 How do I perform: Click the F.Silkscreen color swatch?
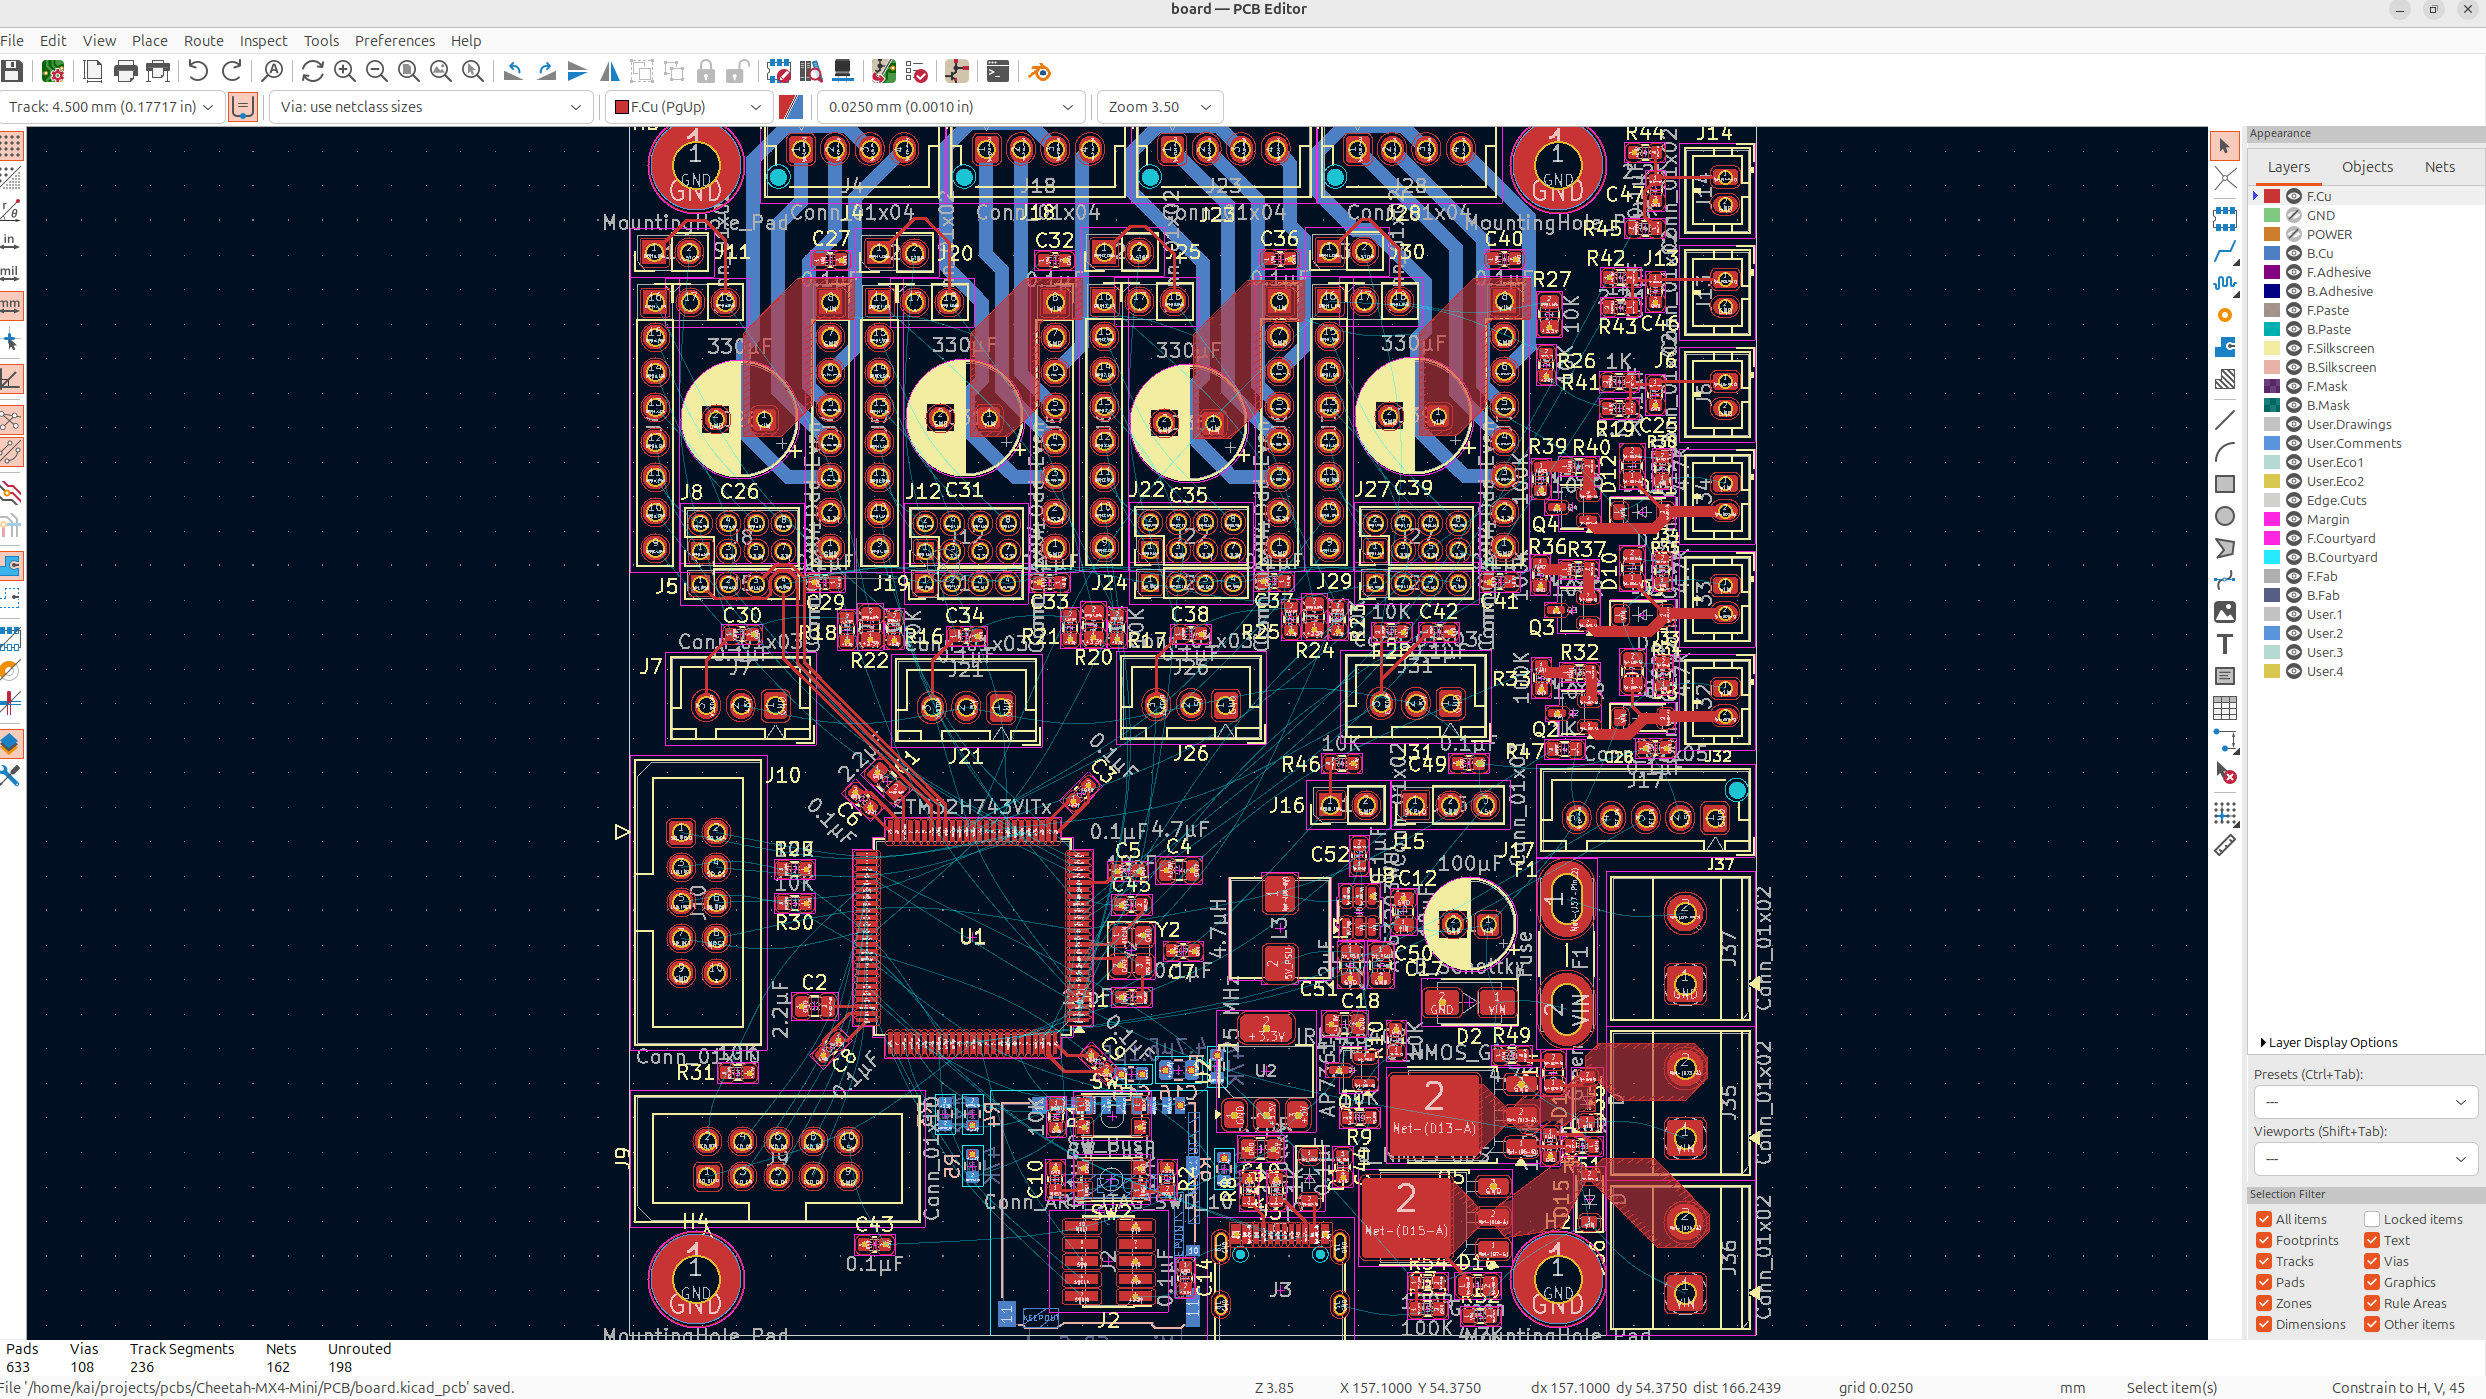(x=2272, y=348)
